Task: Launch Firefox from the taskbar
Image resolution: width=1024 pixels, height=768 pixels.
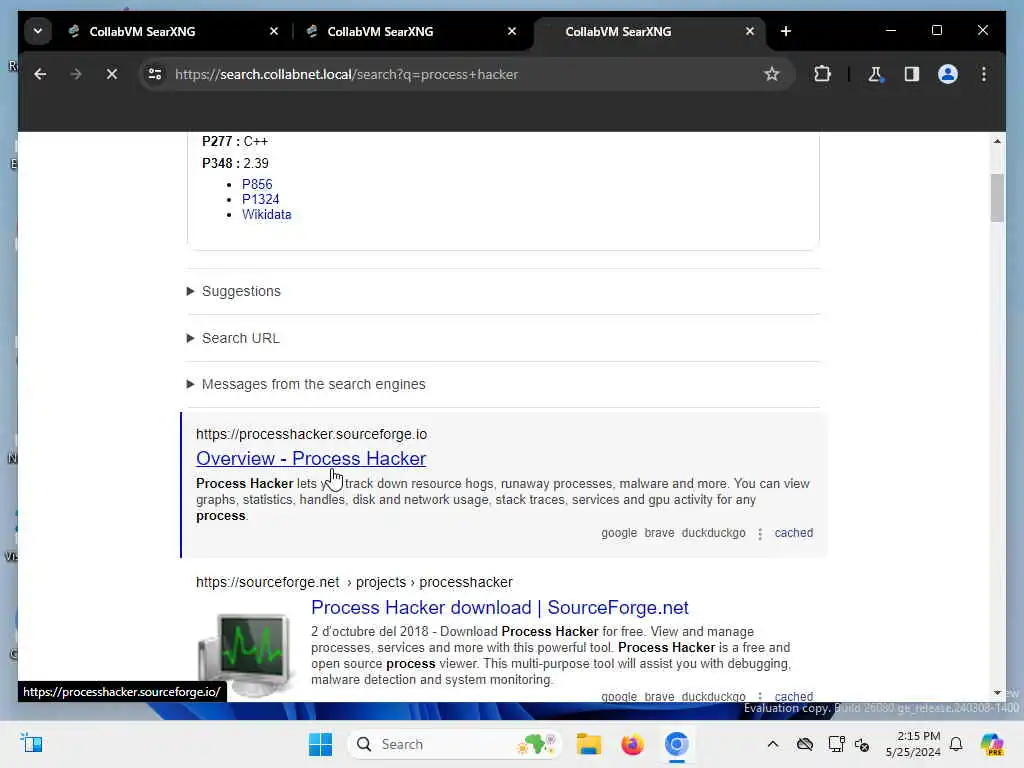Action: click(x=632, y=744)
